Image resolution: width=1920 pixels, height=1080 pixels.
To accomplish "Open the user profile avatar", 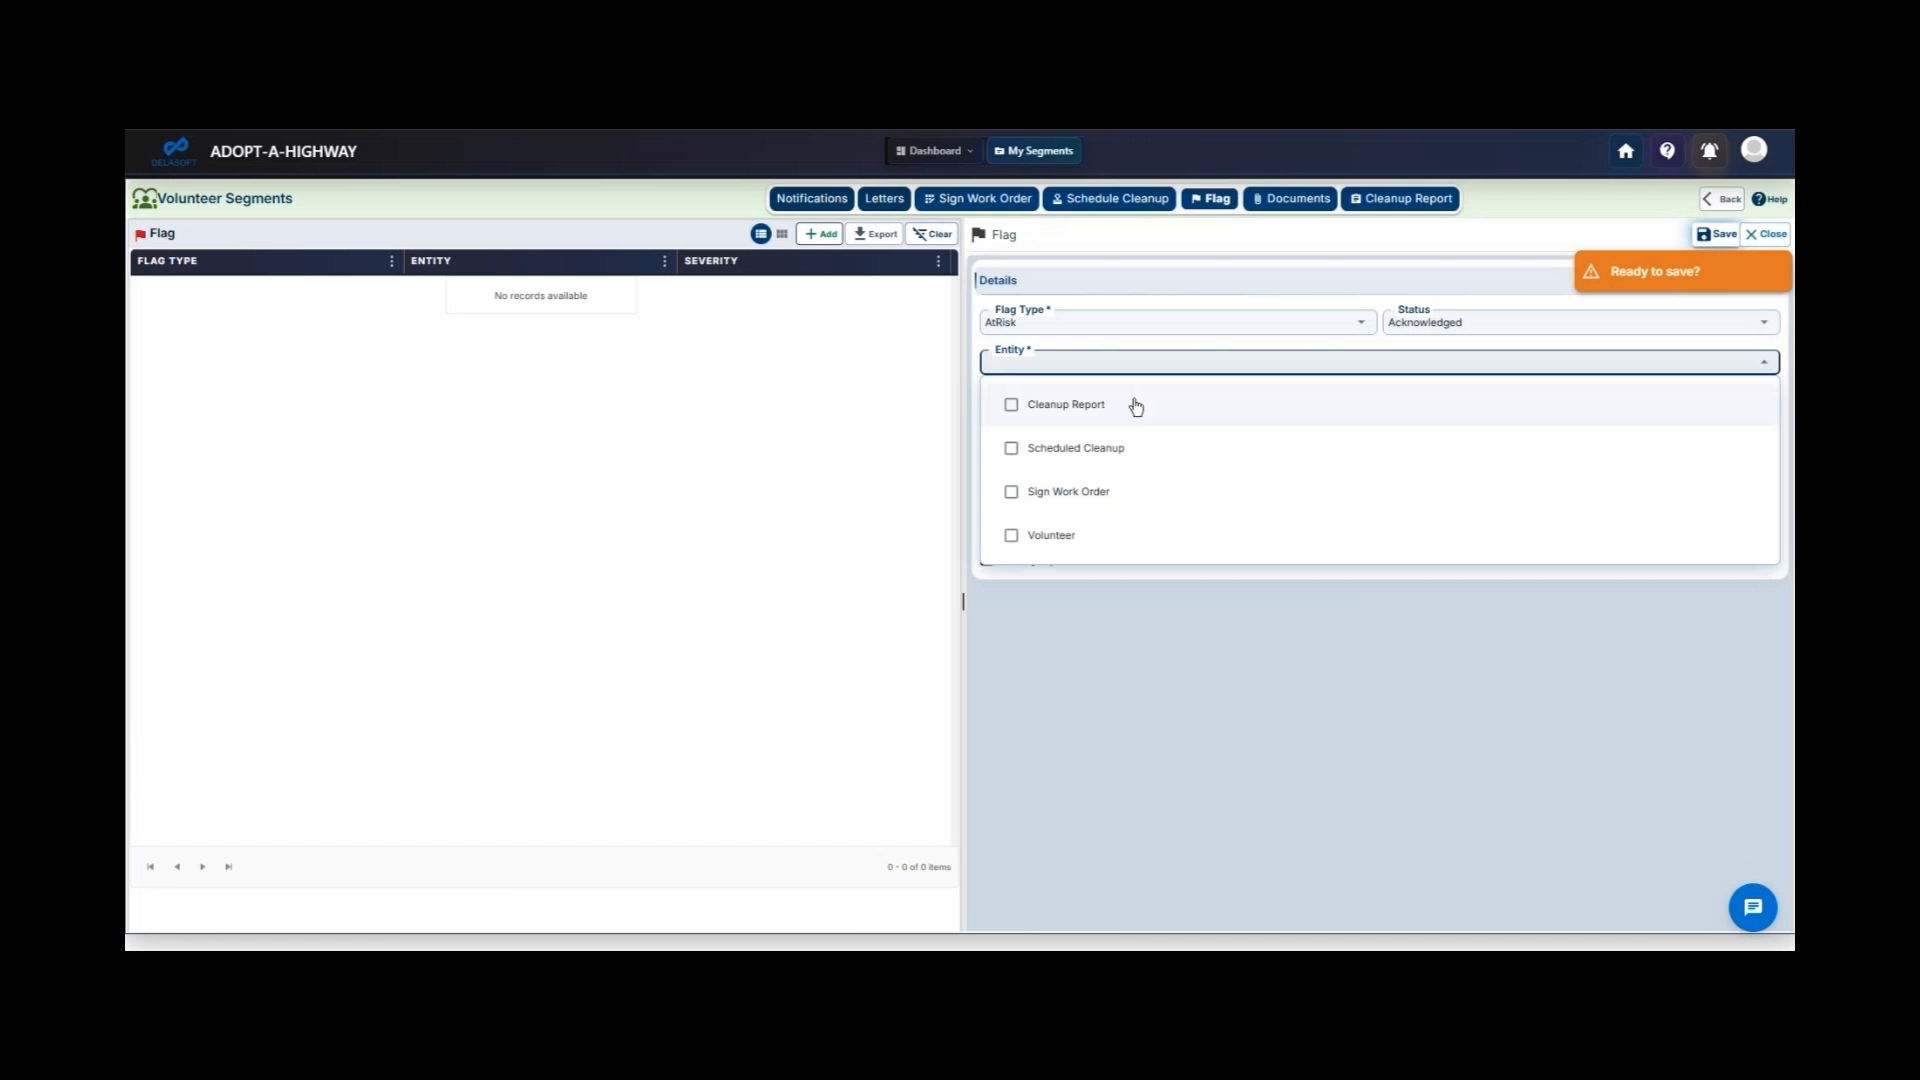I will (x=1754, y=150).
